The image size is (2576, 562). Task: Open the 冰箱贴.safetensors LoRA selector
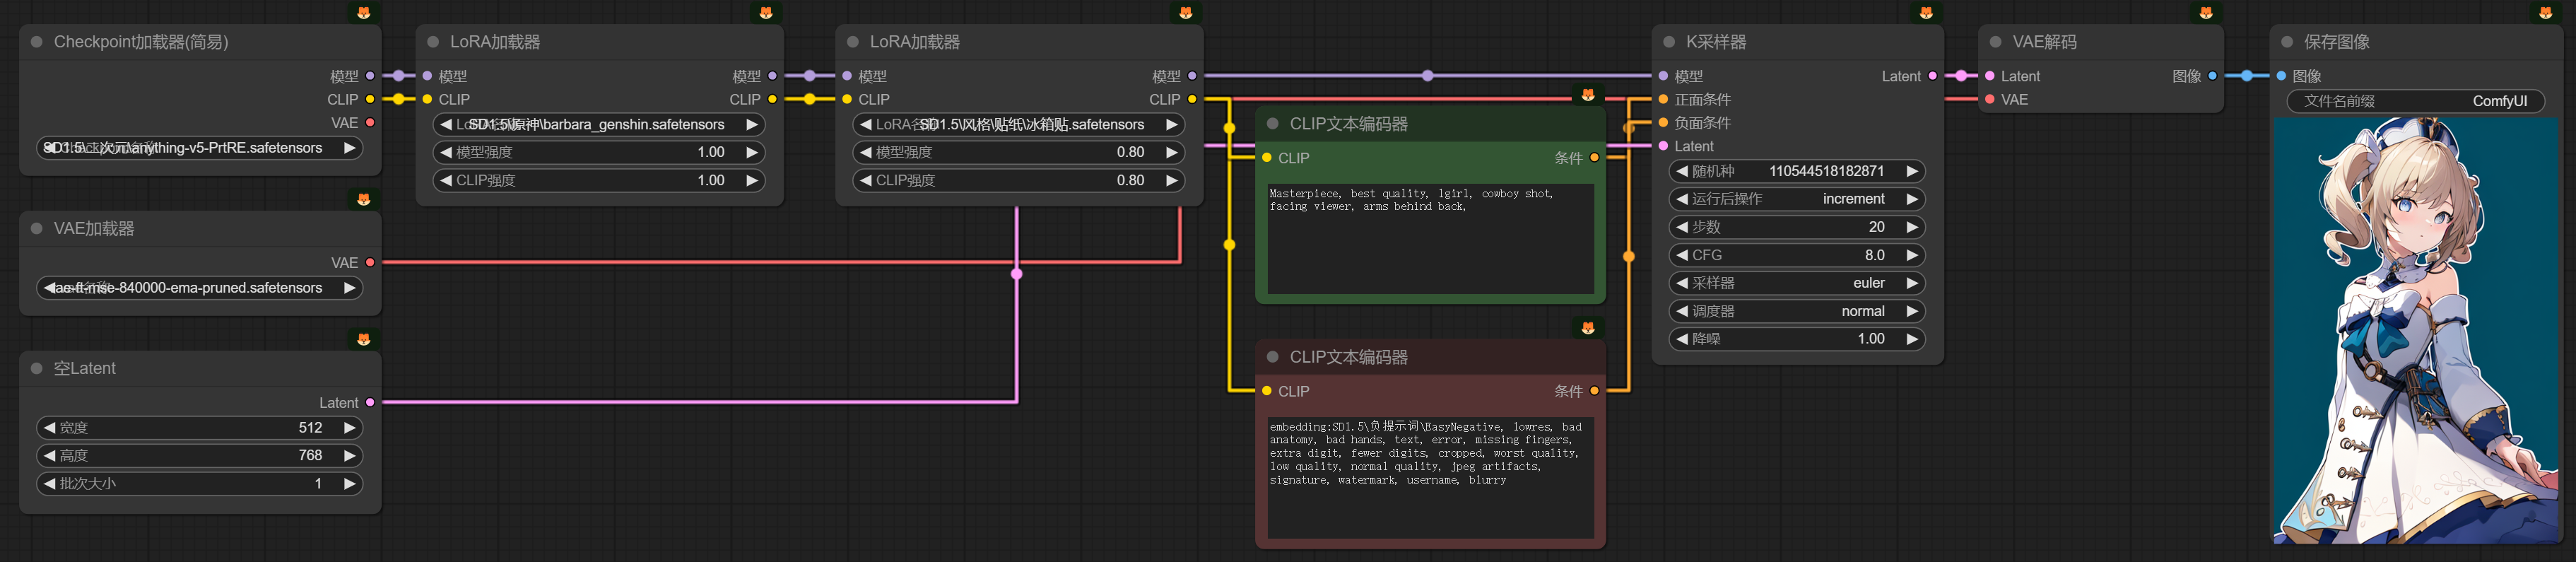1019,125
